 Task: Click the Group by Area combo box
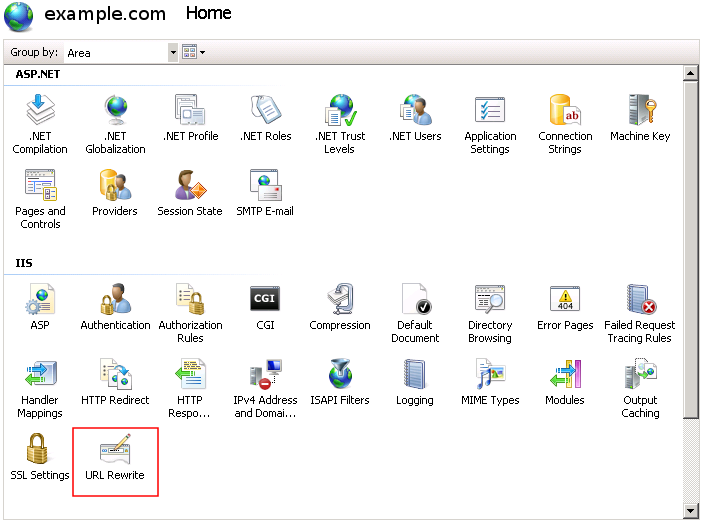point(115,52)
